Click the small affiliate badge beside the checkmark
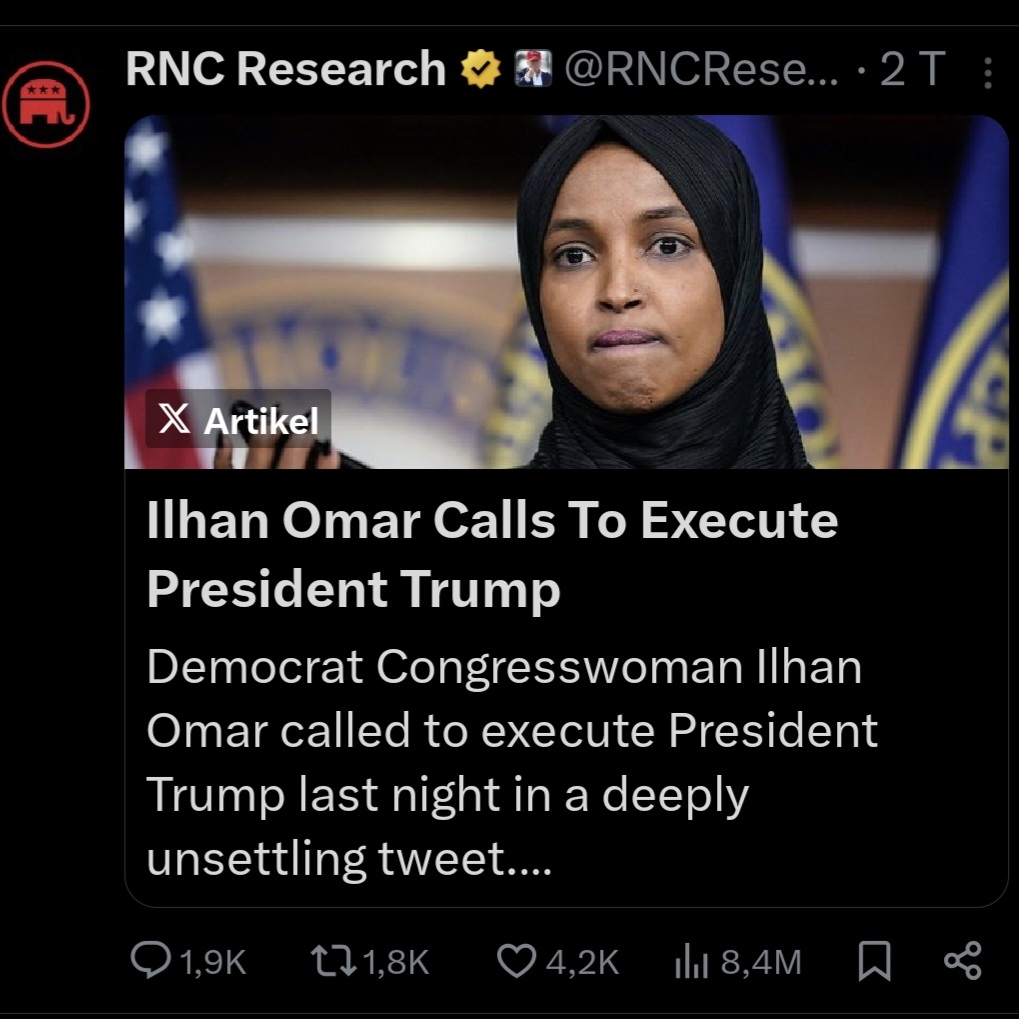The width and height of the screenshot is (1019, 1019). (533, 70)
